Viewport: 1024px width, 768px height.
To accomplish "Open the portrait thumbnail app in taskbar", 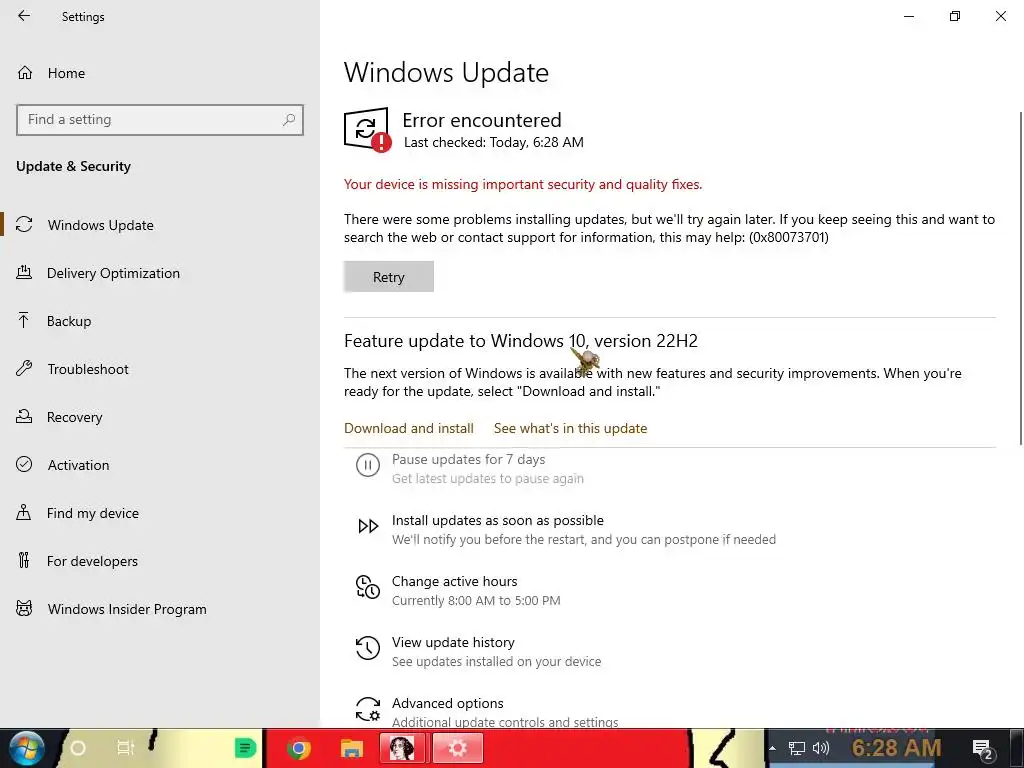I will pyautogui.click(x=402, y=748).
